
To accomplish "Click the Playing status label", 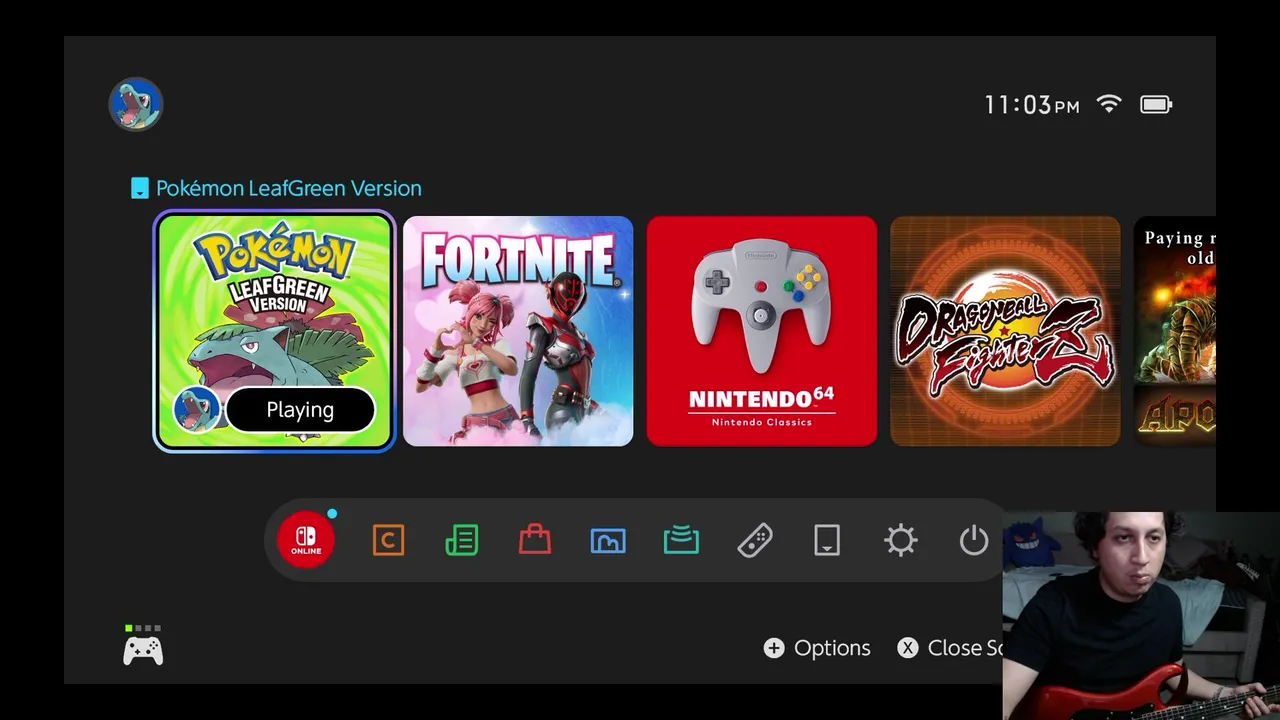I will click(300, 410).
